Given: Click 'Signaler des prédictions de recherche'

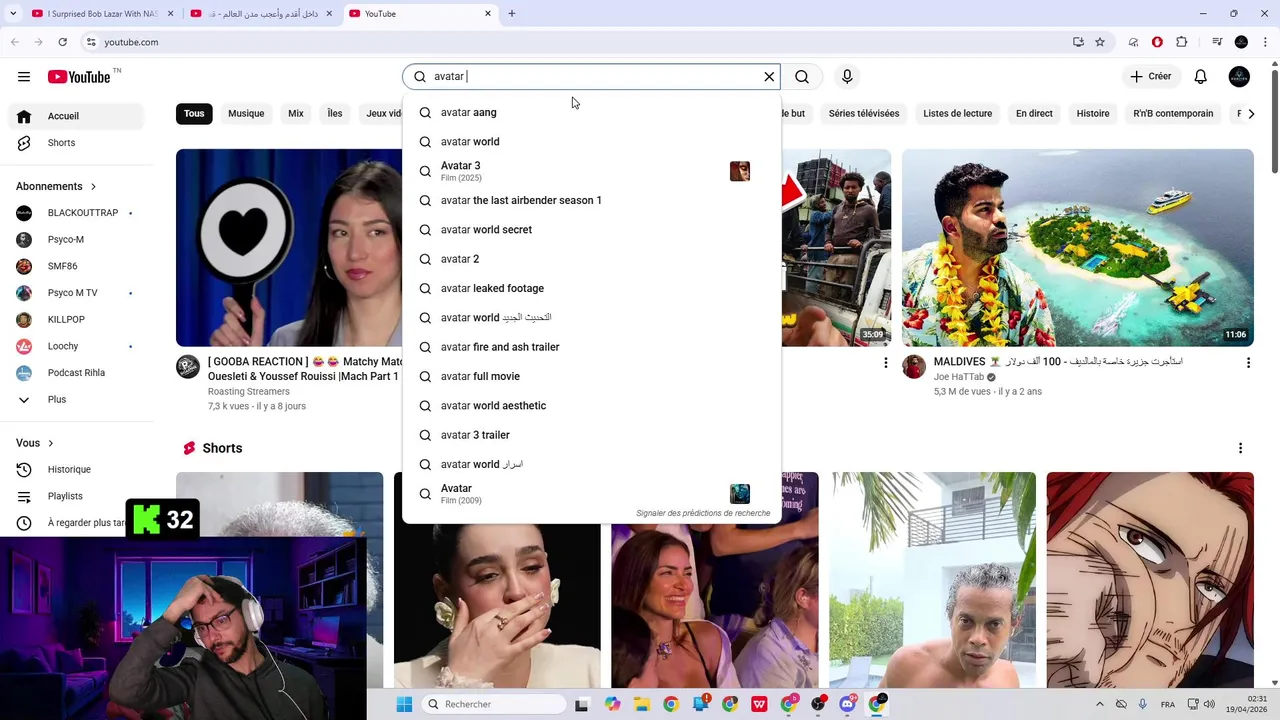Looking at the screenshot, I should click(x=703, y=513).
